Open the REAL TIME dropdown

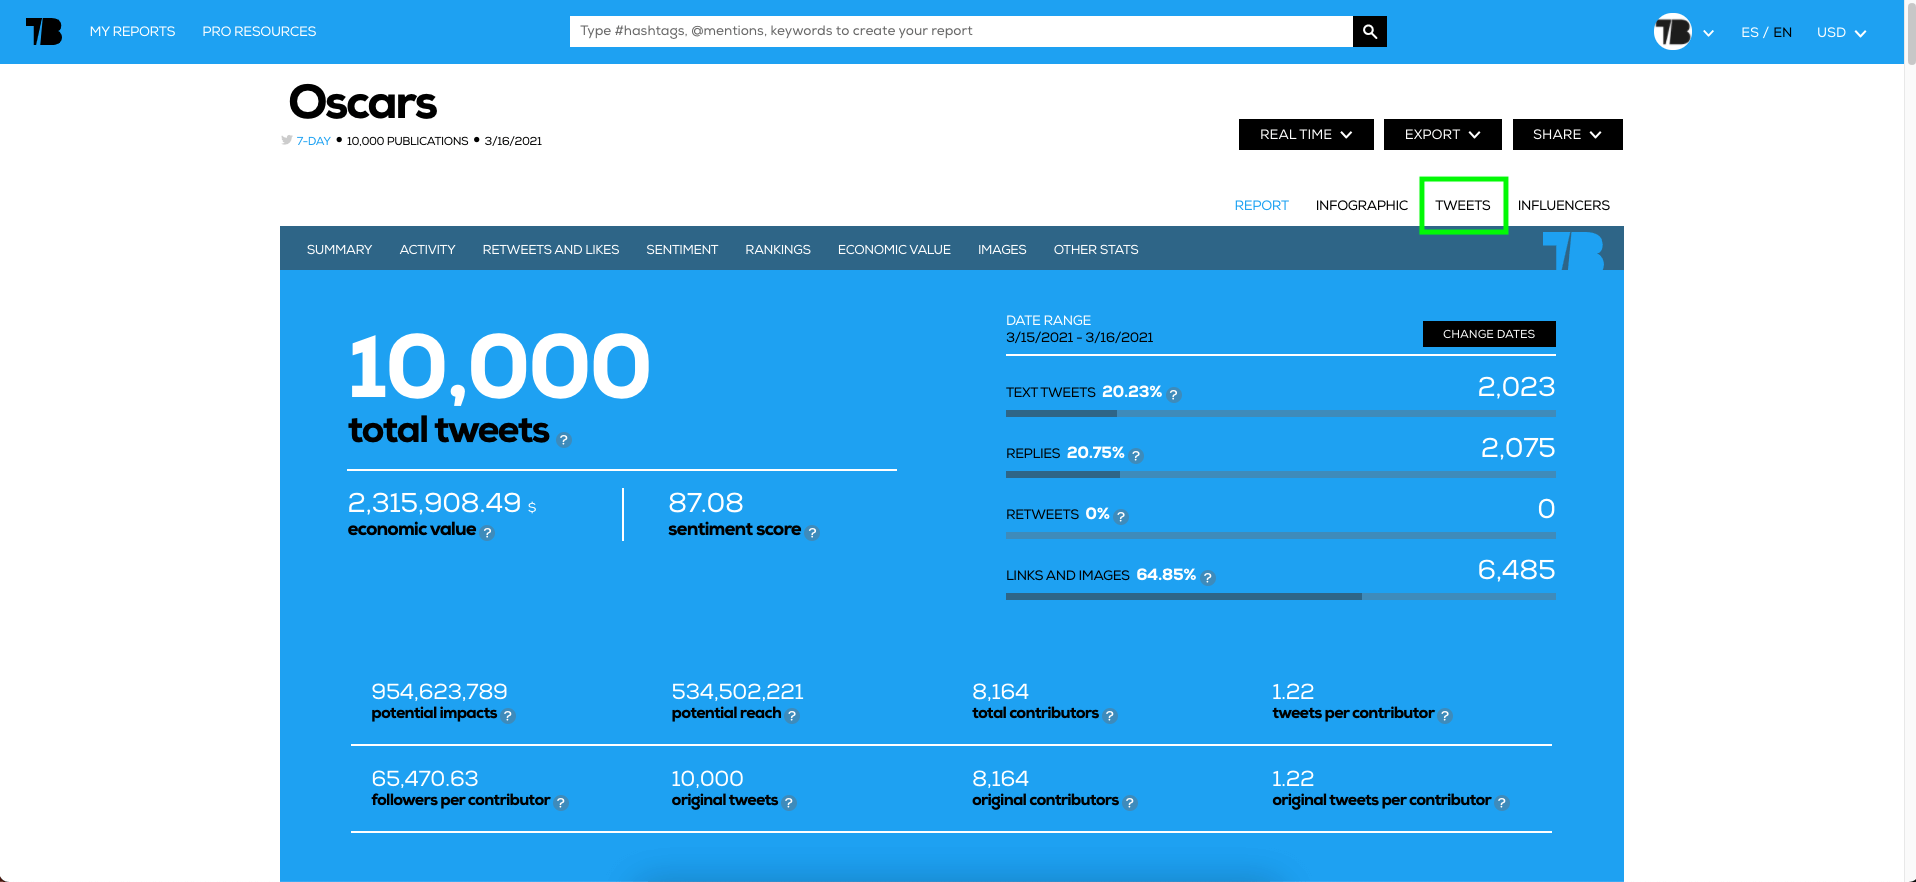(x=1306, y=134)
